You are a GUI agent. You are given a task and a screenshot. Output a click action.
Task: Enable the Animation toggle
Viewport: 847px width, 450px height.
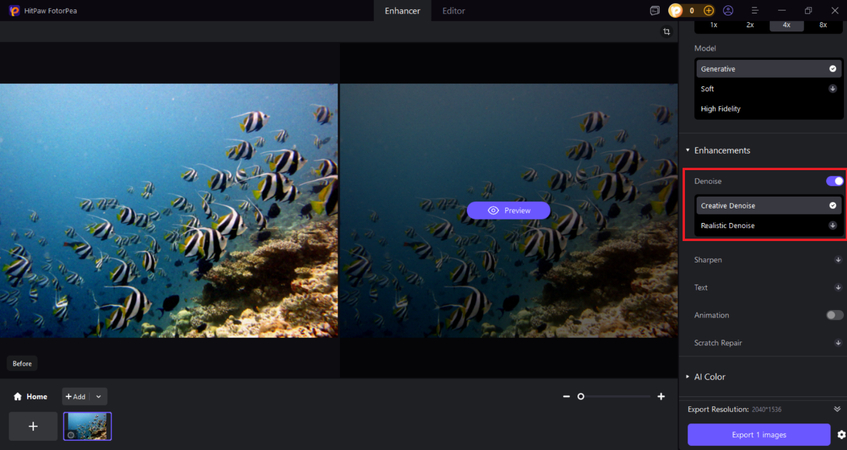[x=834, y=315]
